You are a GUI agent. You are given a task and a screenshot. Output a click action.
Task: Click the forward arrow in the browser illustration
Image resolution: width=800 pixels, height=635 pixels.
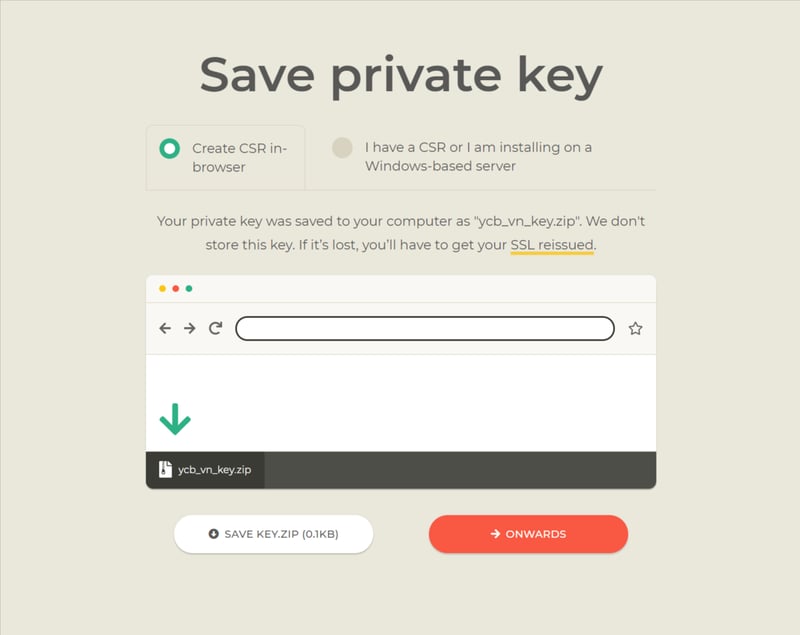(190, 328)
